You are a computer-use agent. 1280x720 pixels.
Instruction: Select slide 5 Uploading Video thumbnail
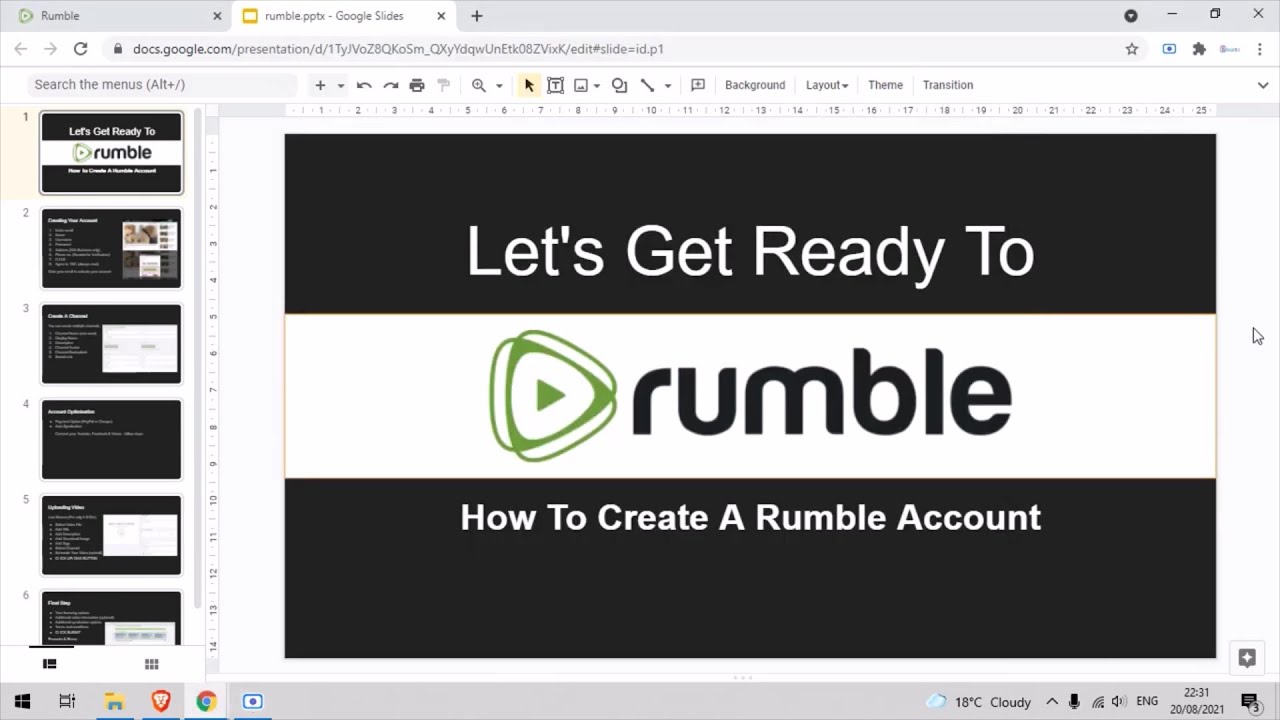coord(111,535)
